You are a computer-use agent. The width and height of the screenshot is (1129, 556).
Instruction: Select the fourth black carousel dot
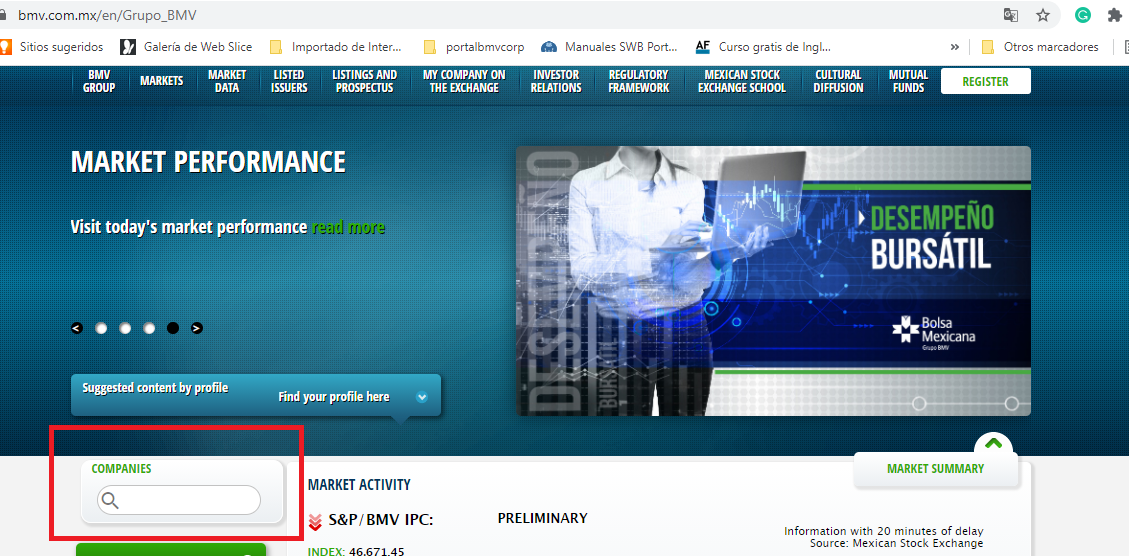173,328
